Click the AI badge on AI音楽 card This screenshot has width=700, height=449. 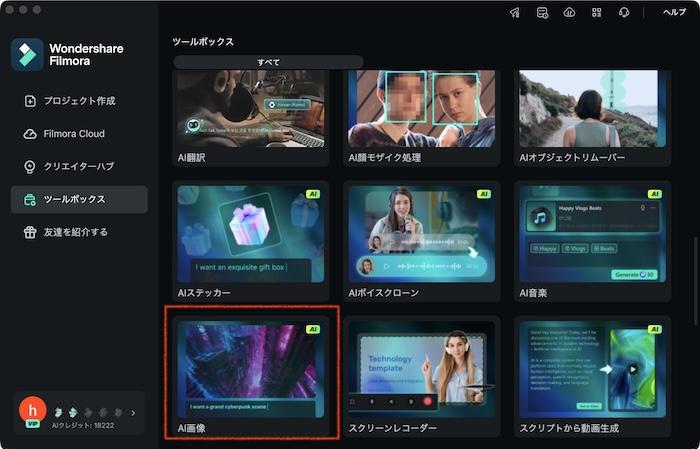click(654, 194)
